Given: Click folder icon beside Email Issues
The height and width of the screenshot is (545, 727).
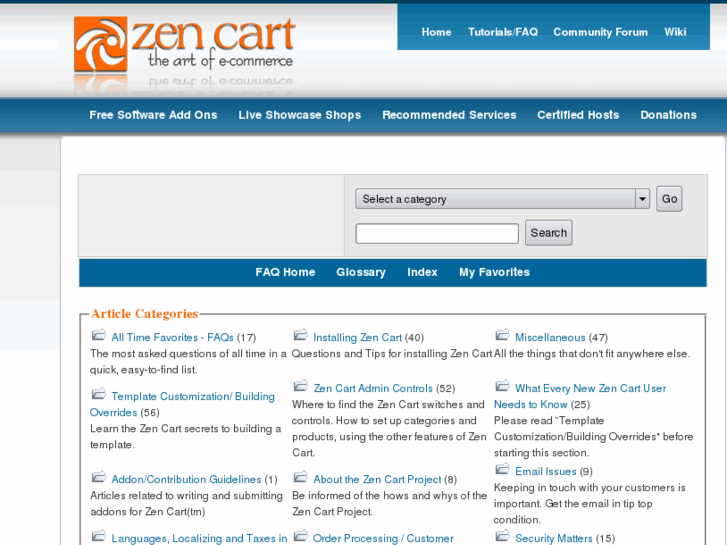Looking at the screenshot, I should [x=502, y=469].
